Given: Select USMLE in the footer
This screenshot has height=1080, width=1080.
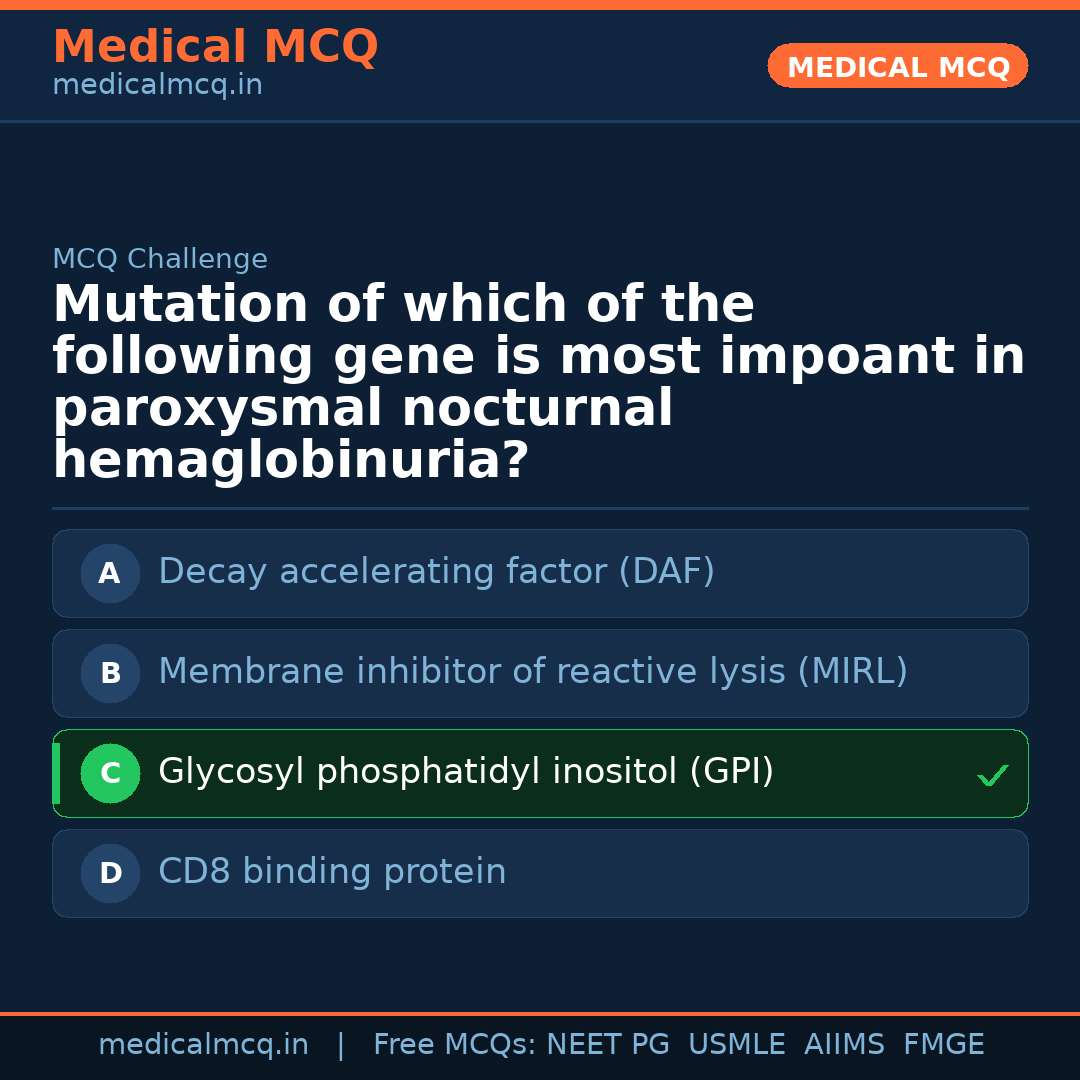Looking at the screenshot, I should tap(736, 1045).
